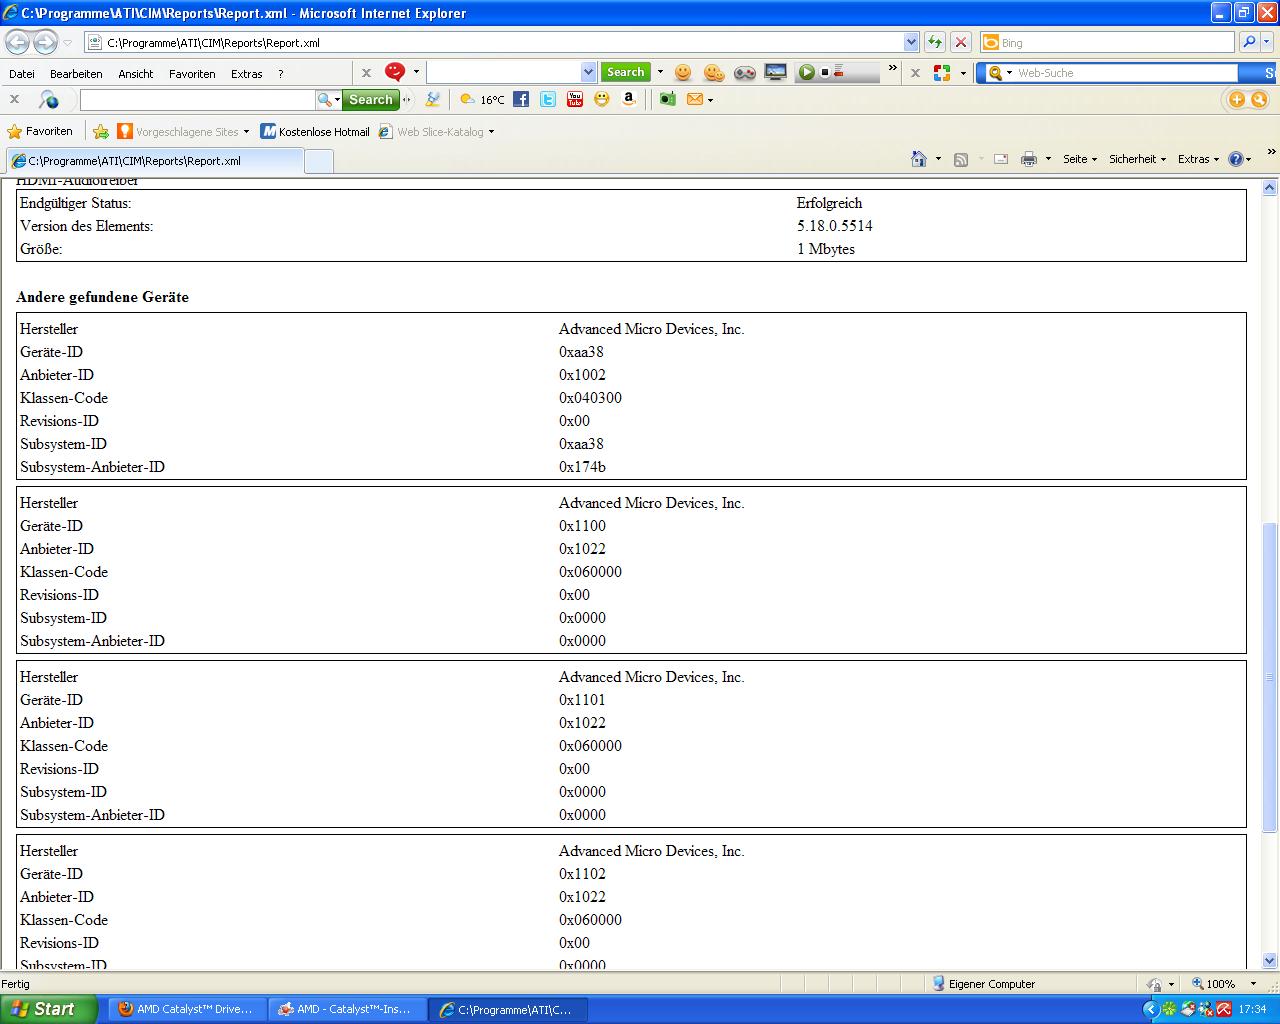
Task: Click the Kostenlose Hotmail favorites link
Action: point(315,132)
